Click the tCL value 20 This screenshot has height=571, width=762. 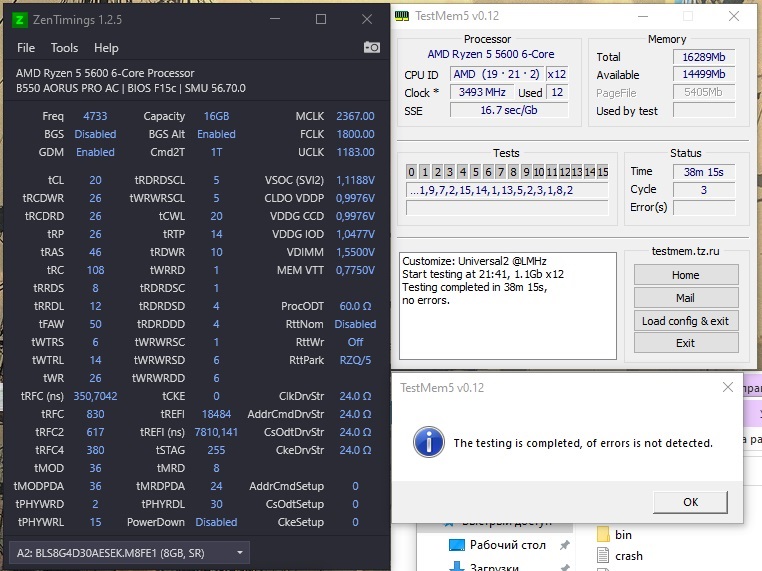[x=95, y=180]
